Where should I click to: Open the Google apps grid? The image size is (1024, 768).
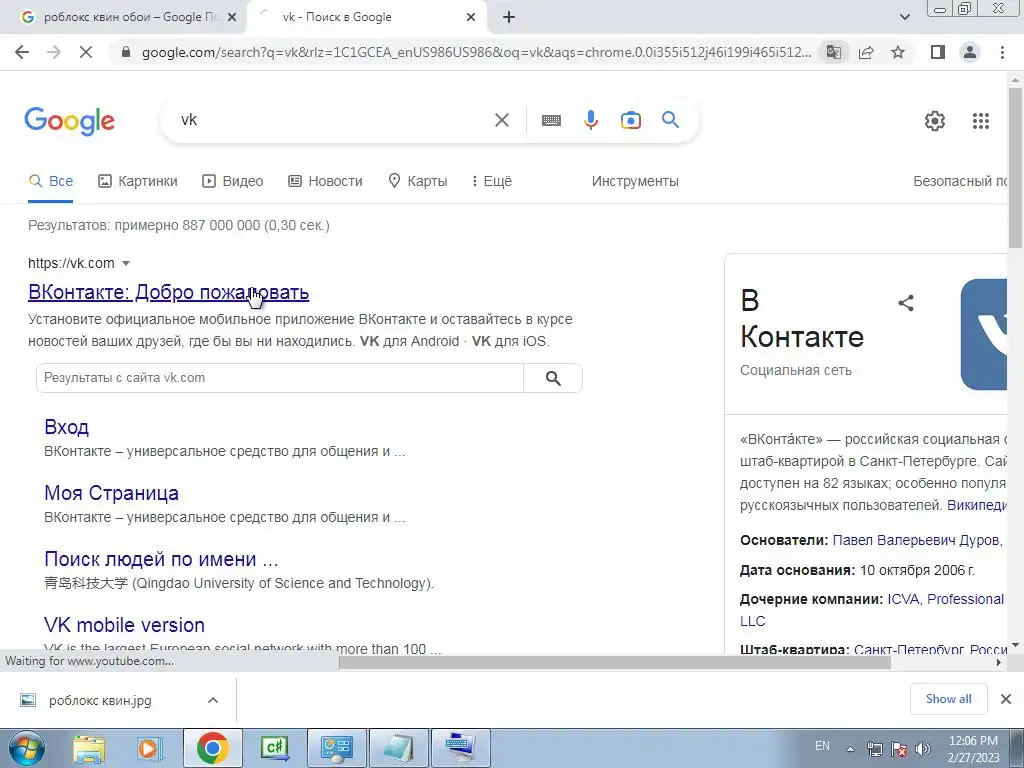click(980, 121)
